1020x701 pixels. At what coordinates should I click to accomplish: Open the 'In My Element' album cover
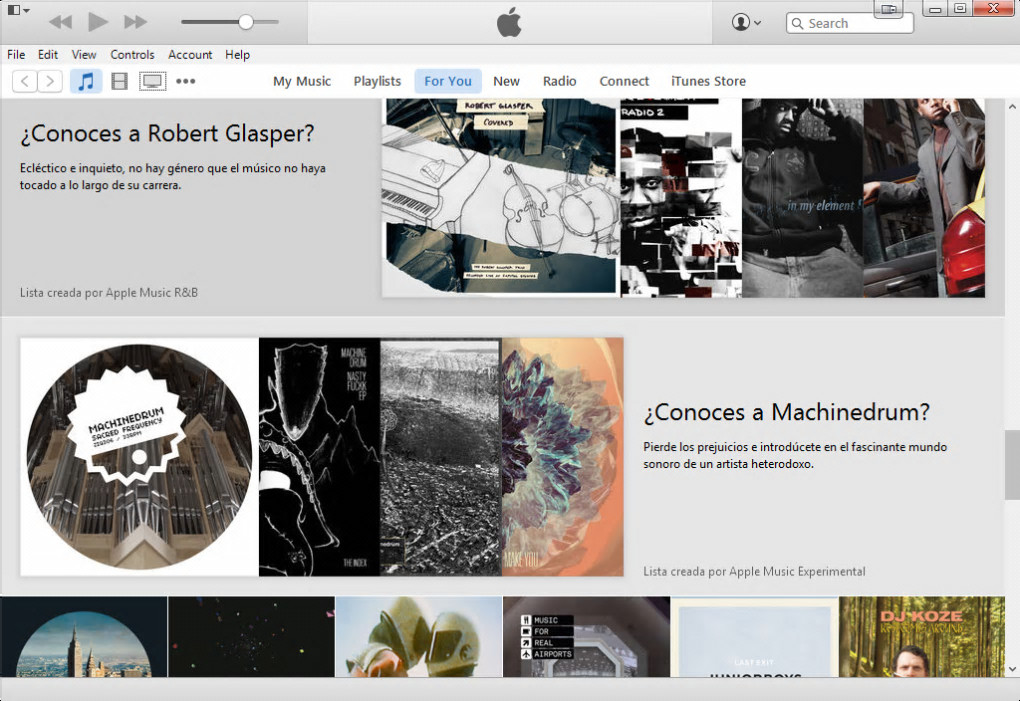[x=803, y=198]
